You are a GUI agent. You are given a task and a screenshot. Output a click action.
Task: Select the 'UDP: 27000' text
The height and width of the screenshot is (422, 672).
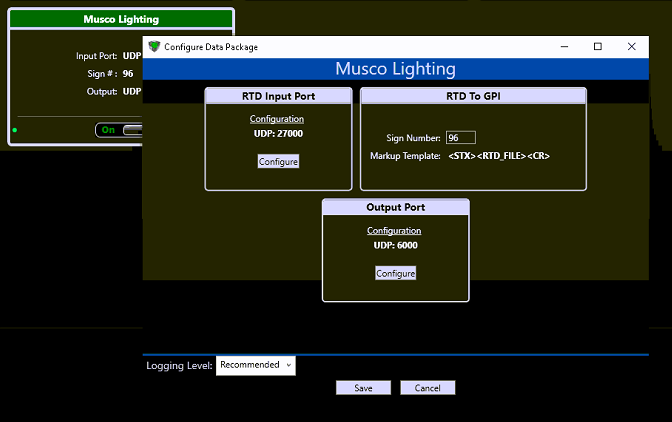tap(278, 134)
